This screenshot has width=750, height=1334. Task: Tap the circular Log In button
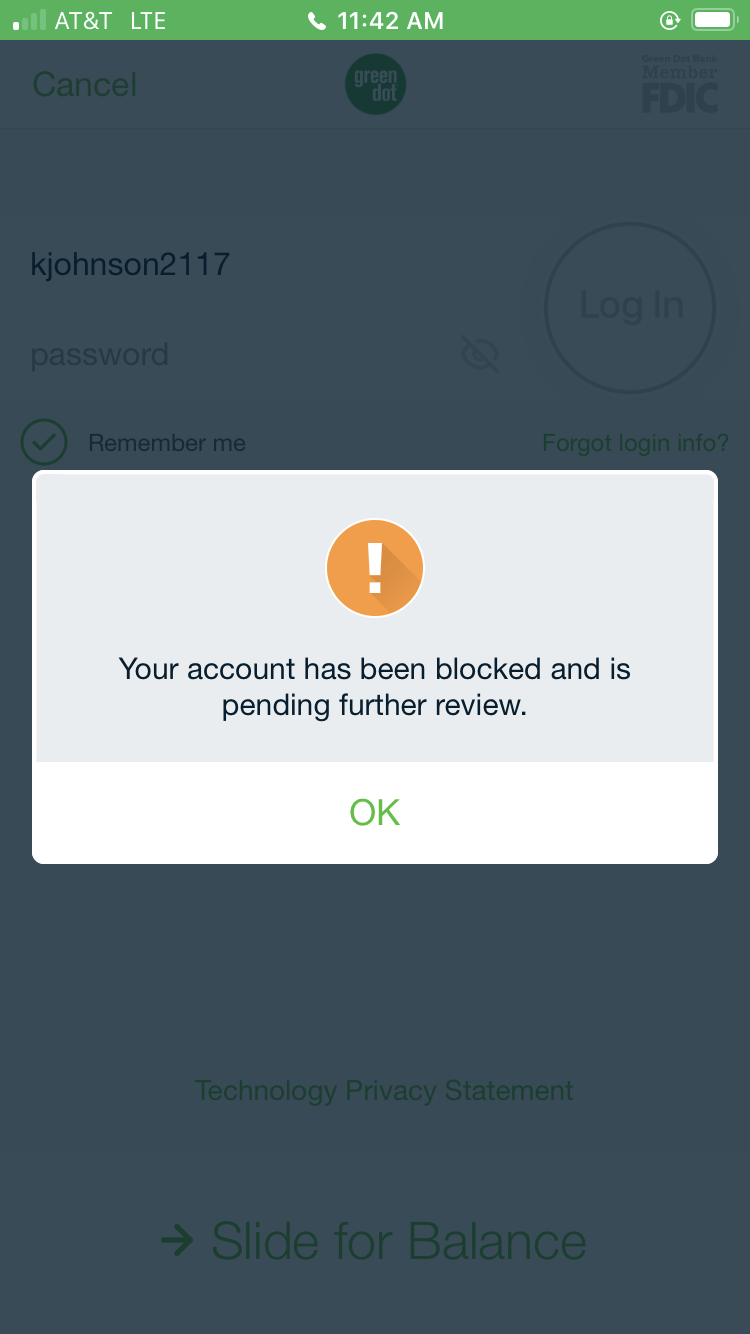(630, 307)
